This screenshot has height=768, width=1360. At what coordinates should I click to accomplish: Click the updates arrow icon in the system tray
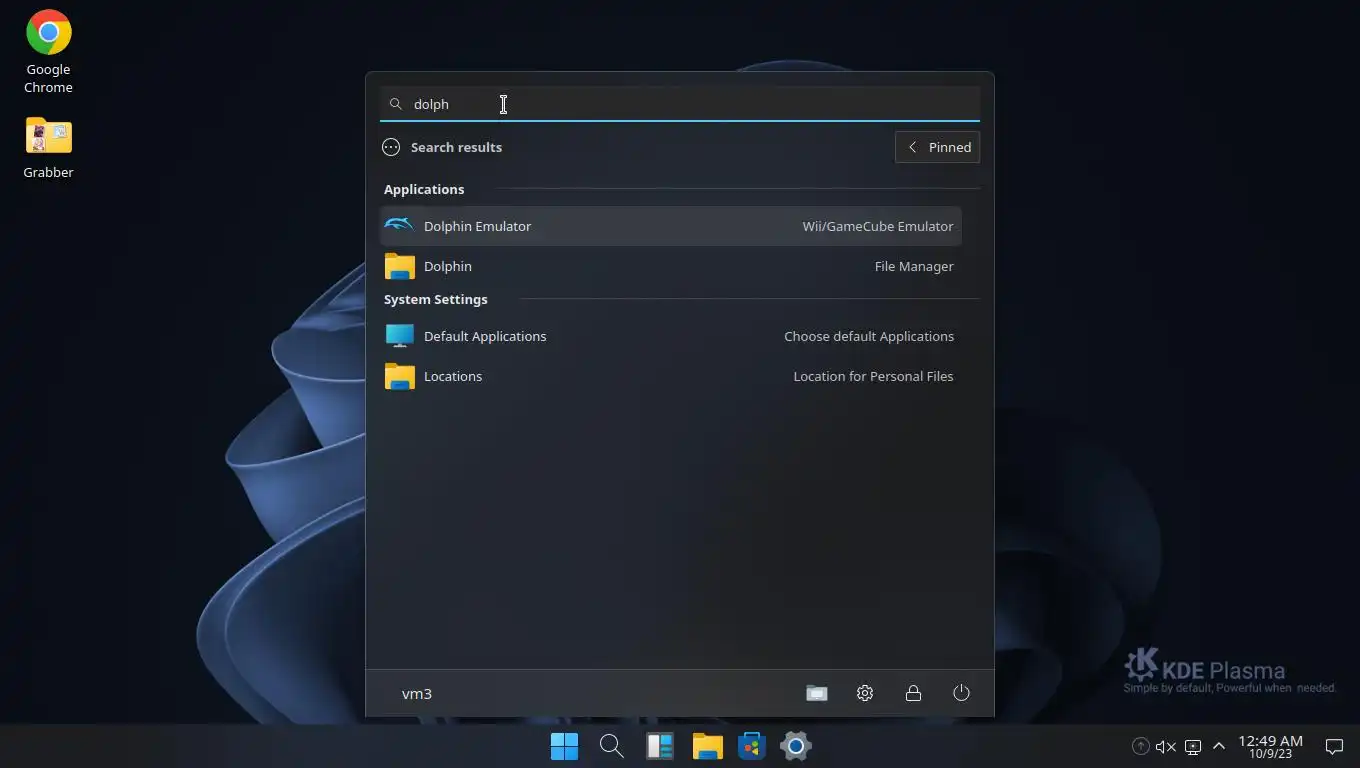[1140, 746]
